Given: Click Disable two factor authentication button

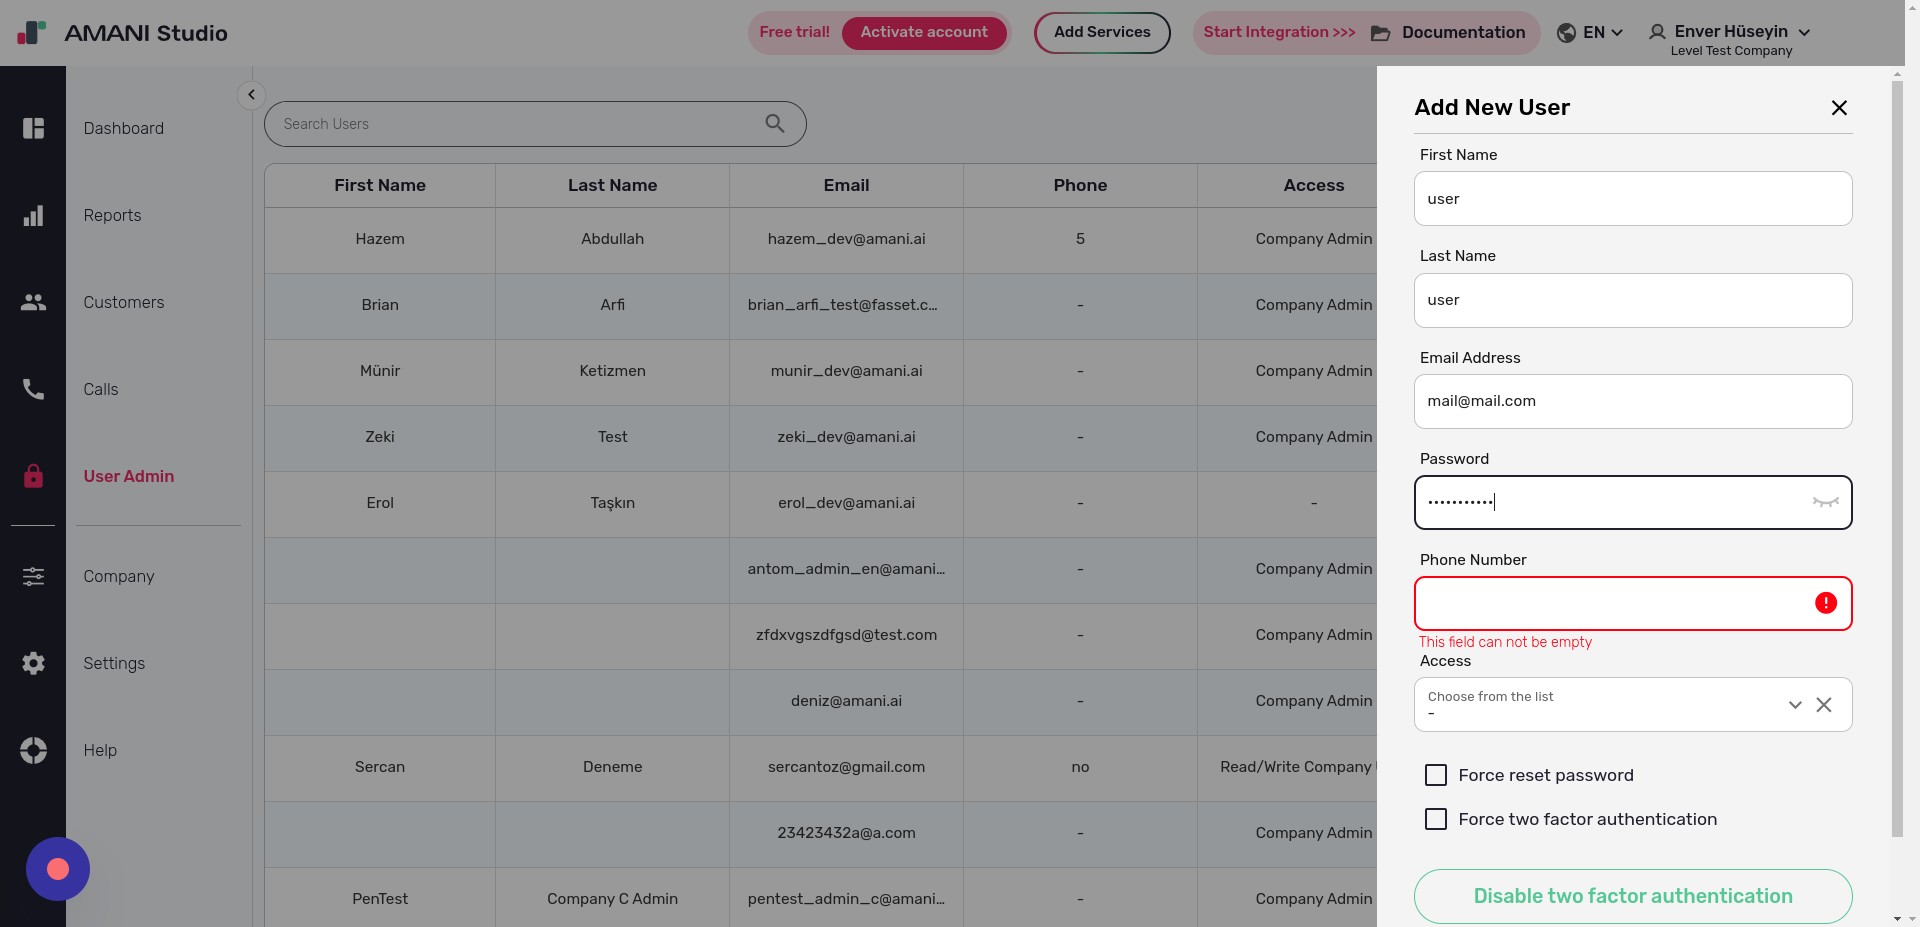Looking at the screenshot, I should (1632, 896).
